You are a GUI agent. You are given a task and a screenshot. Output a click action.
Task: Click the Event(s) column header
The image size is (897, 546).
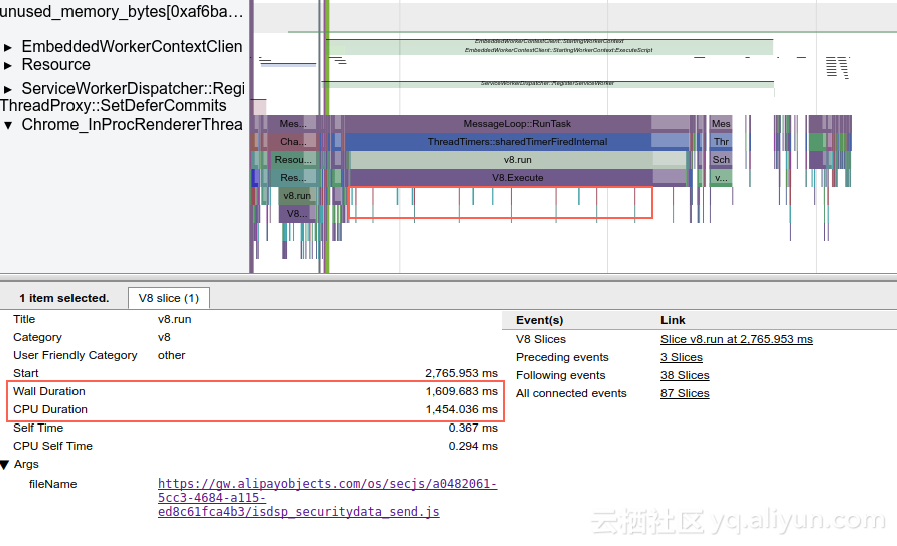click(539, 321)
